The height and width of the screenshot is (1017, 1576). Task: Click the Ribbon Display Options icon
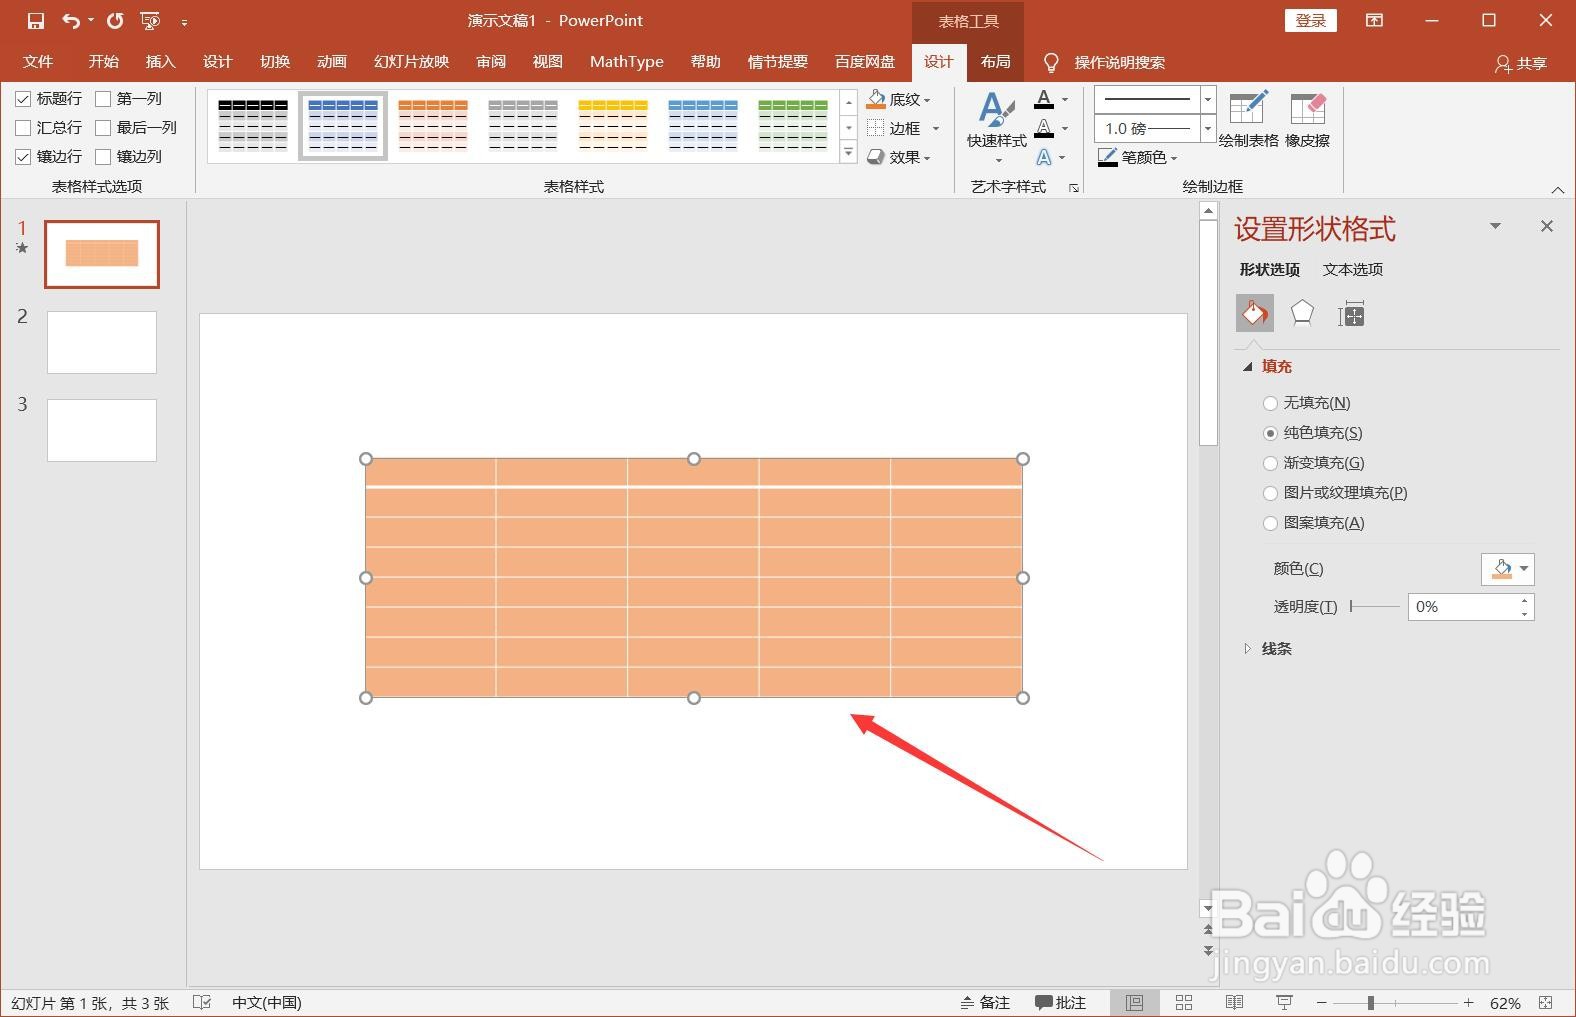click(x=1375, y=20)
